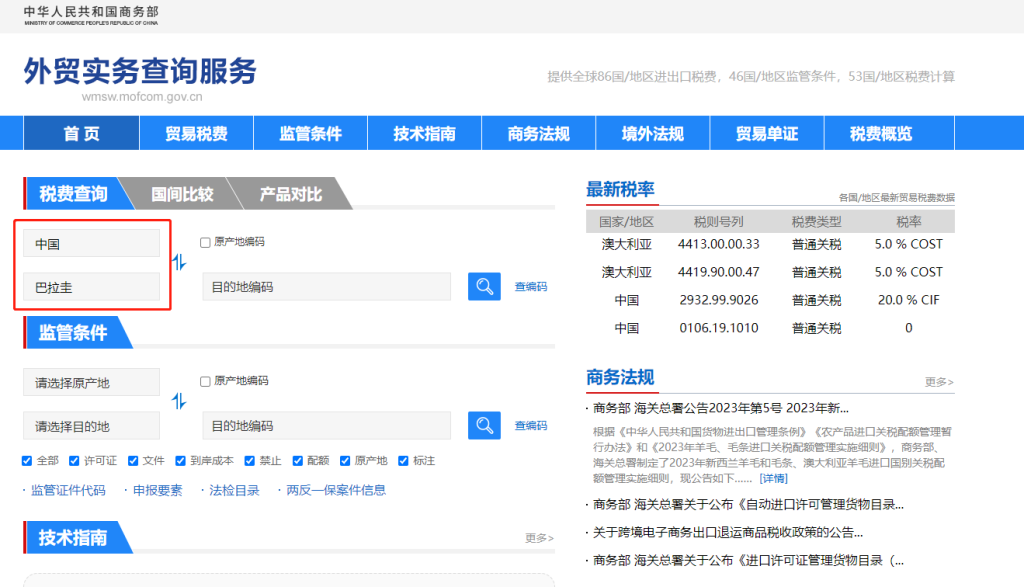Uncheck the 原产地 filter checkbox
This screenshot has height=587, width=1024.
tap(345, 461)
